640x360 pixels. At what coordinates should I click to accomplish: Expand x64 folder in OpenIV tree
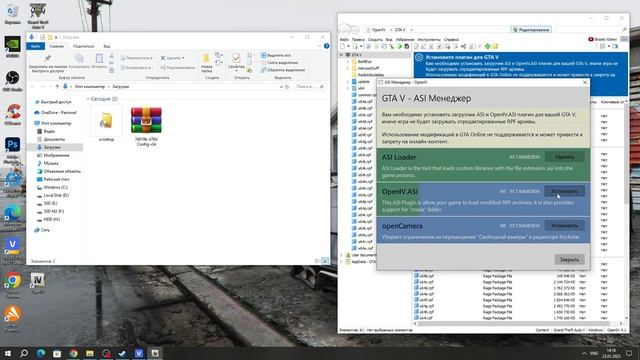pos(348,88)
